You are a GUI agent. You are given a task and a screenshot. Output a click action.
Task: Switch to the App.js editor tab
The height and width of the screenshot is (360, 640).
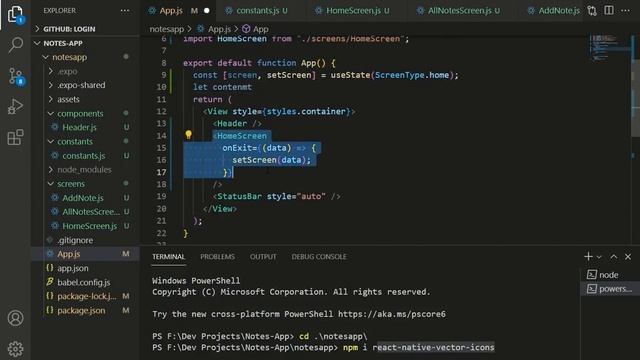pos(178,11)
